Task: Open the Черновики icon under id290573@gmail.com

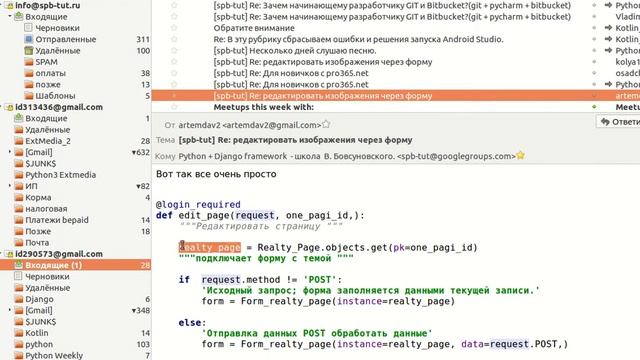Action: coord(18,276)
